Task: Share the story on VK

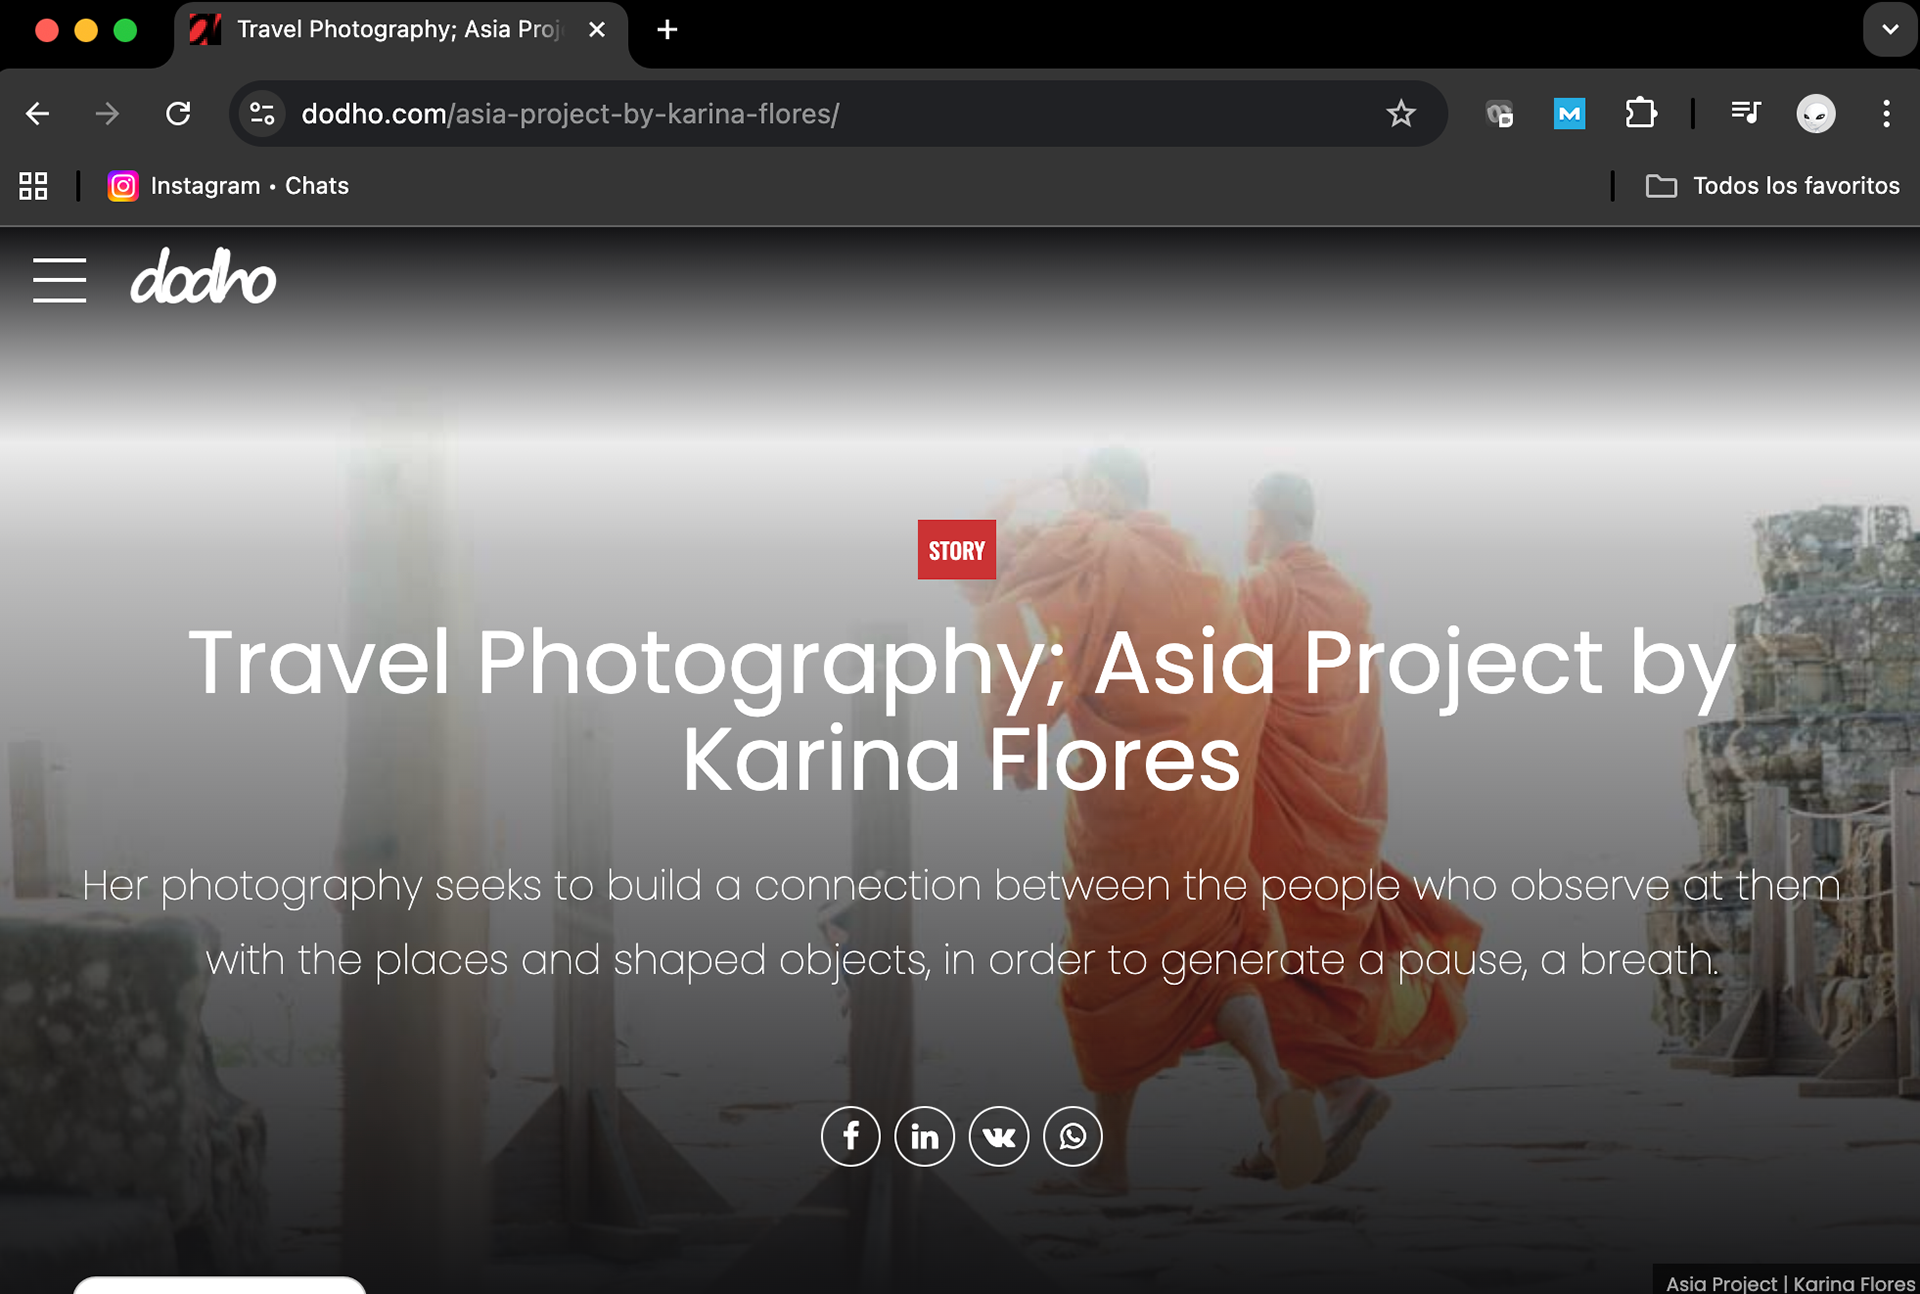Action: coord(998,1136)
